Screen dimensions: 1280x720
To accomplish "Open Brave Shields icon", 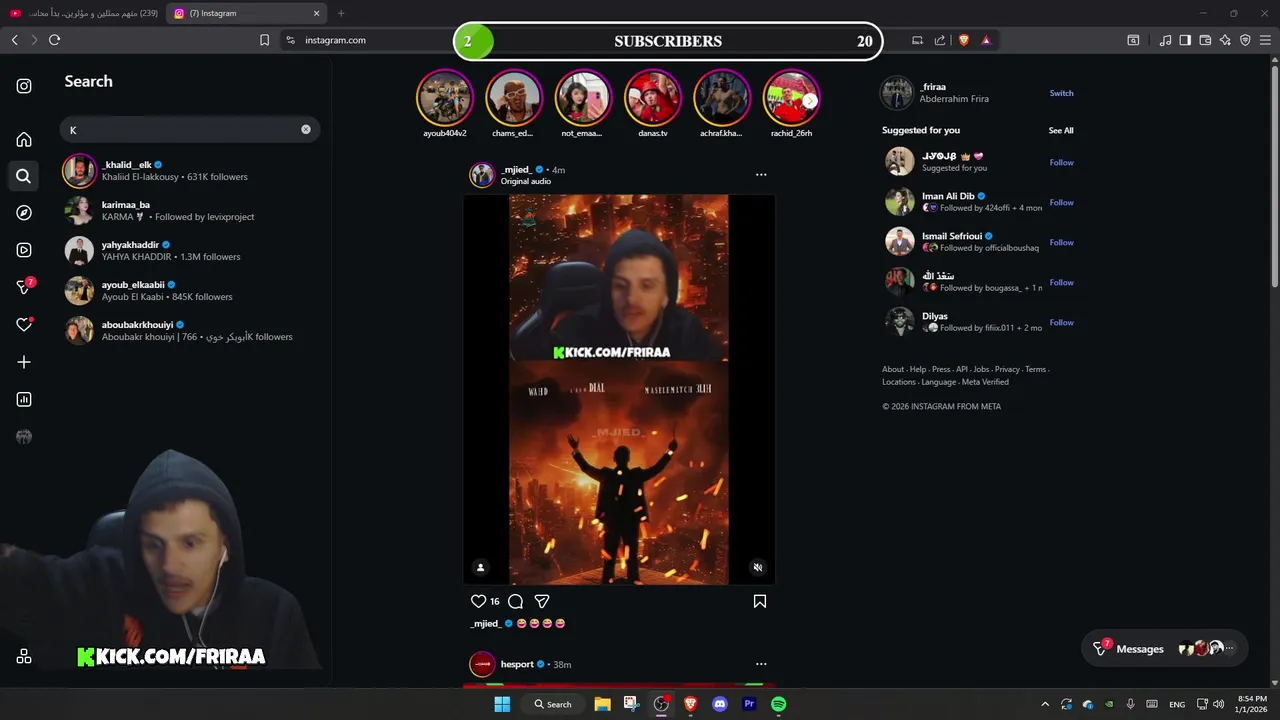I will click(964, 40).
